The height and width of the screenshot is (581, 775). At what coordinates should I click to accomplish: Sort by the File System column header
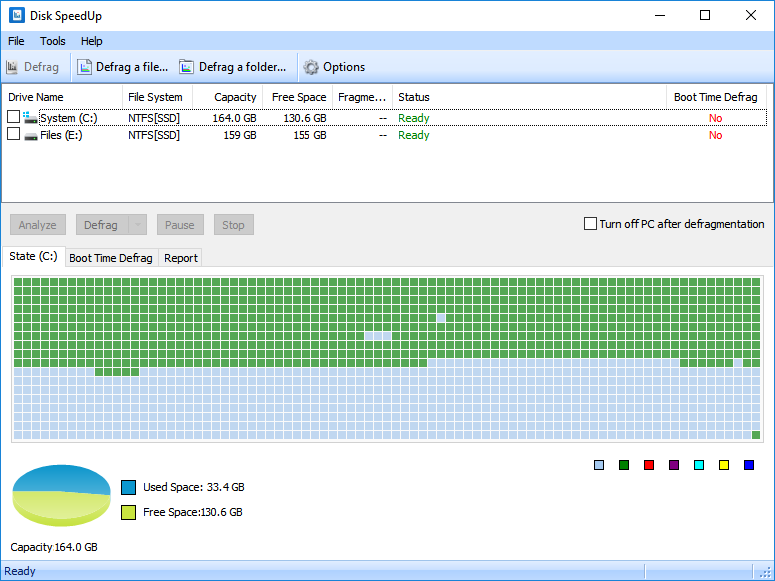pos(157,97)
